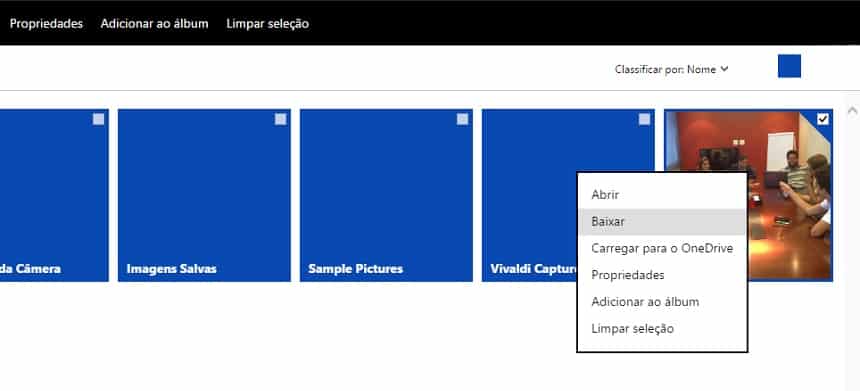Screen dimensions: 860x391
Task: Click the scroll up arrow above thumbnails
Action: (852, 111)
